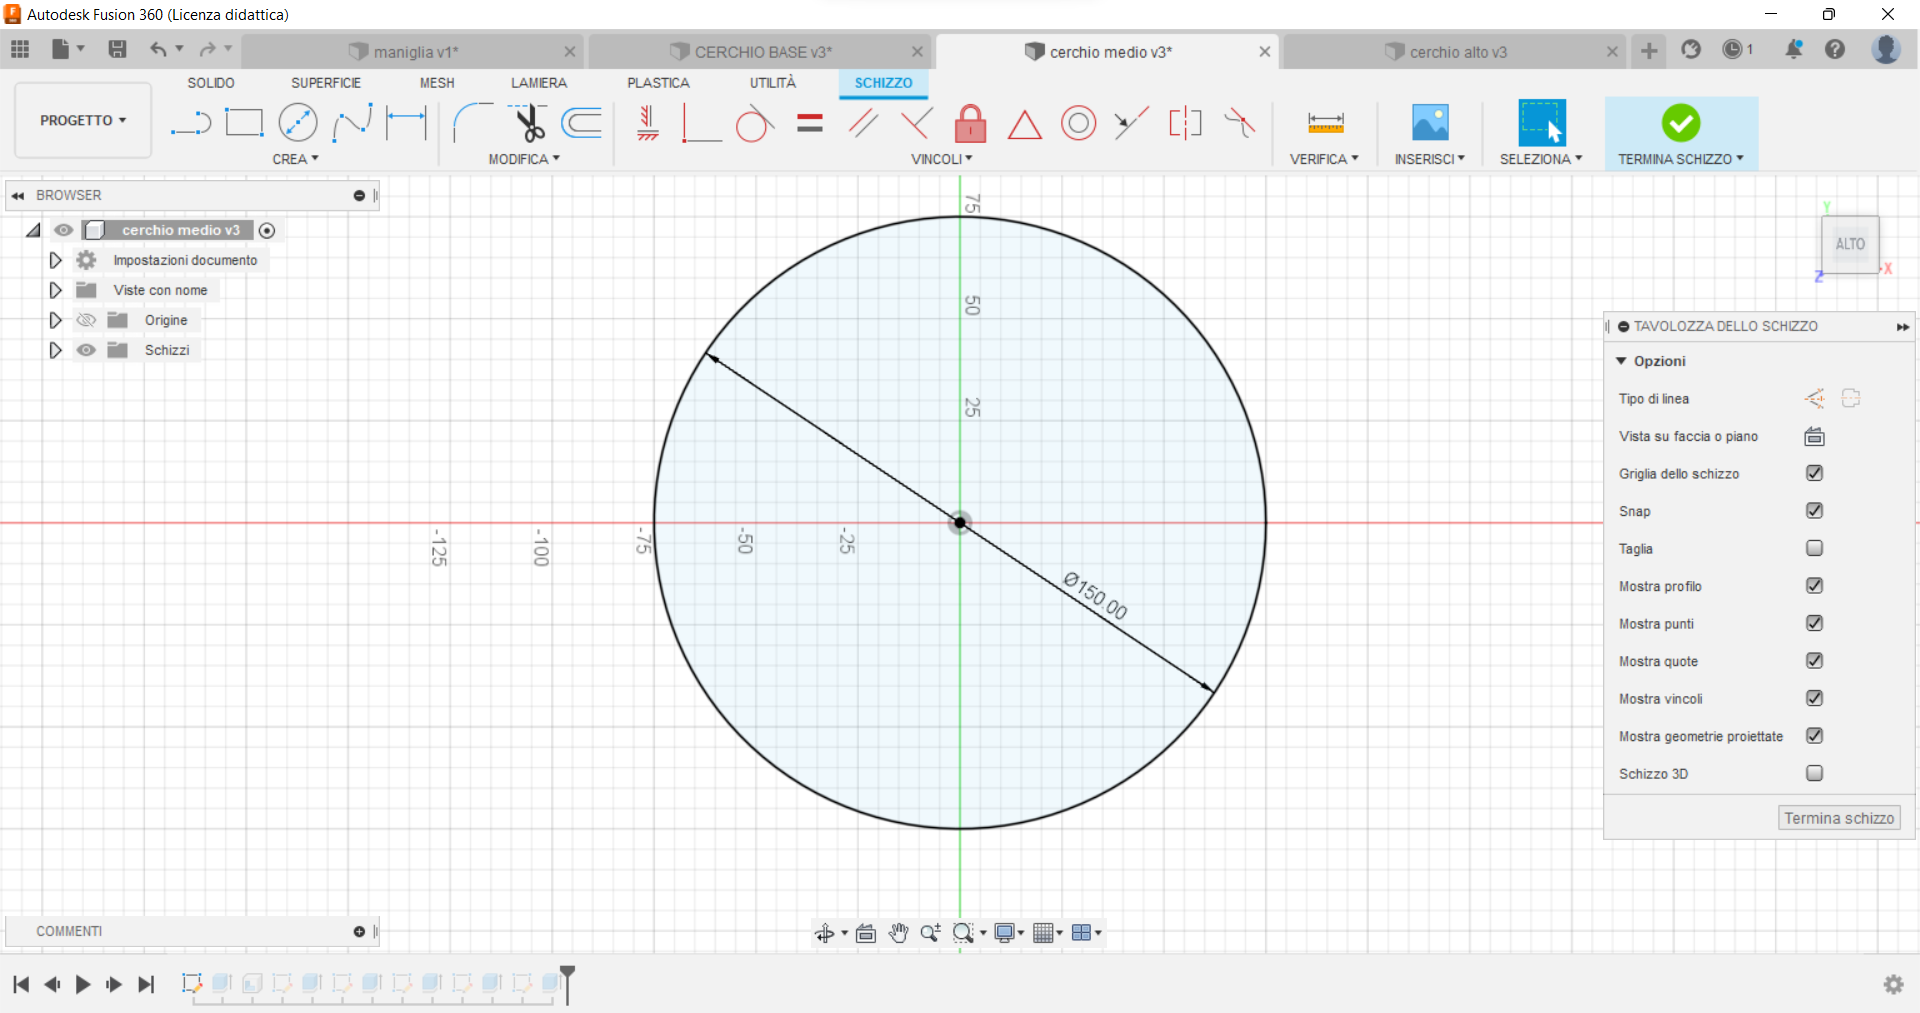1920x1013 pixels.
Task: Enable the Taglia checkbox
Action: click(x=1814, y=548)
